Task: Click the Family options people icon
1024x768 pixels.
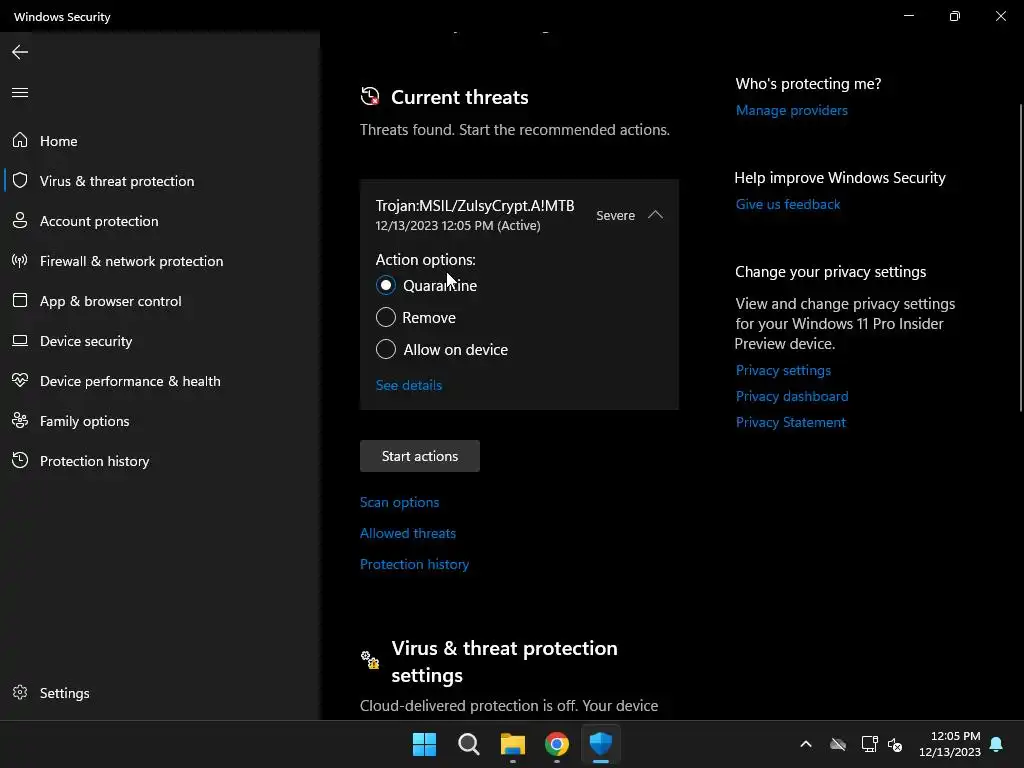Action: [20, 421]
